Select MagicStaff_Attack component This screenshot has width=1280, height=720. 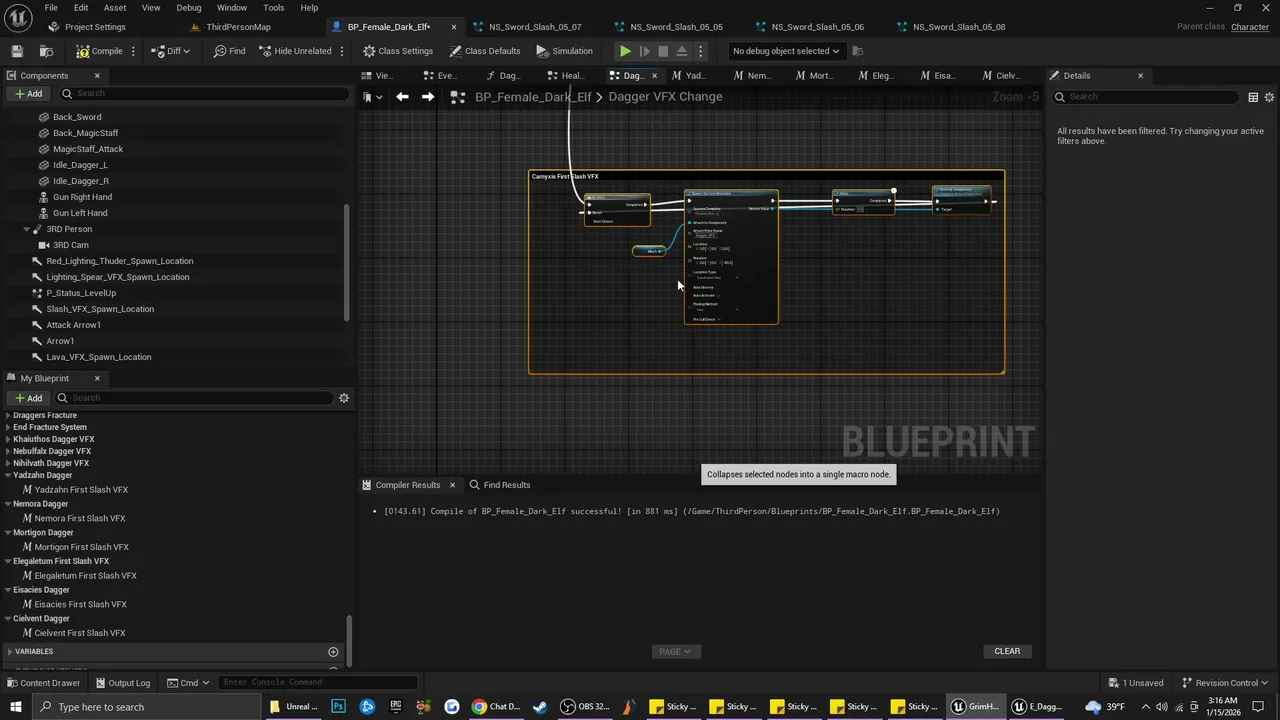[x=88, y=149]
